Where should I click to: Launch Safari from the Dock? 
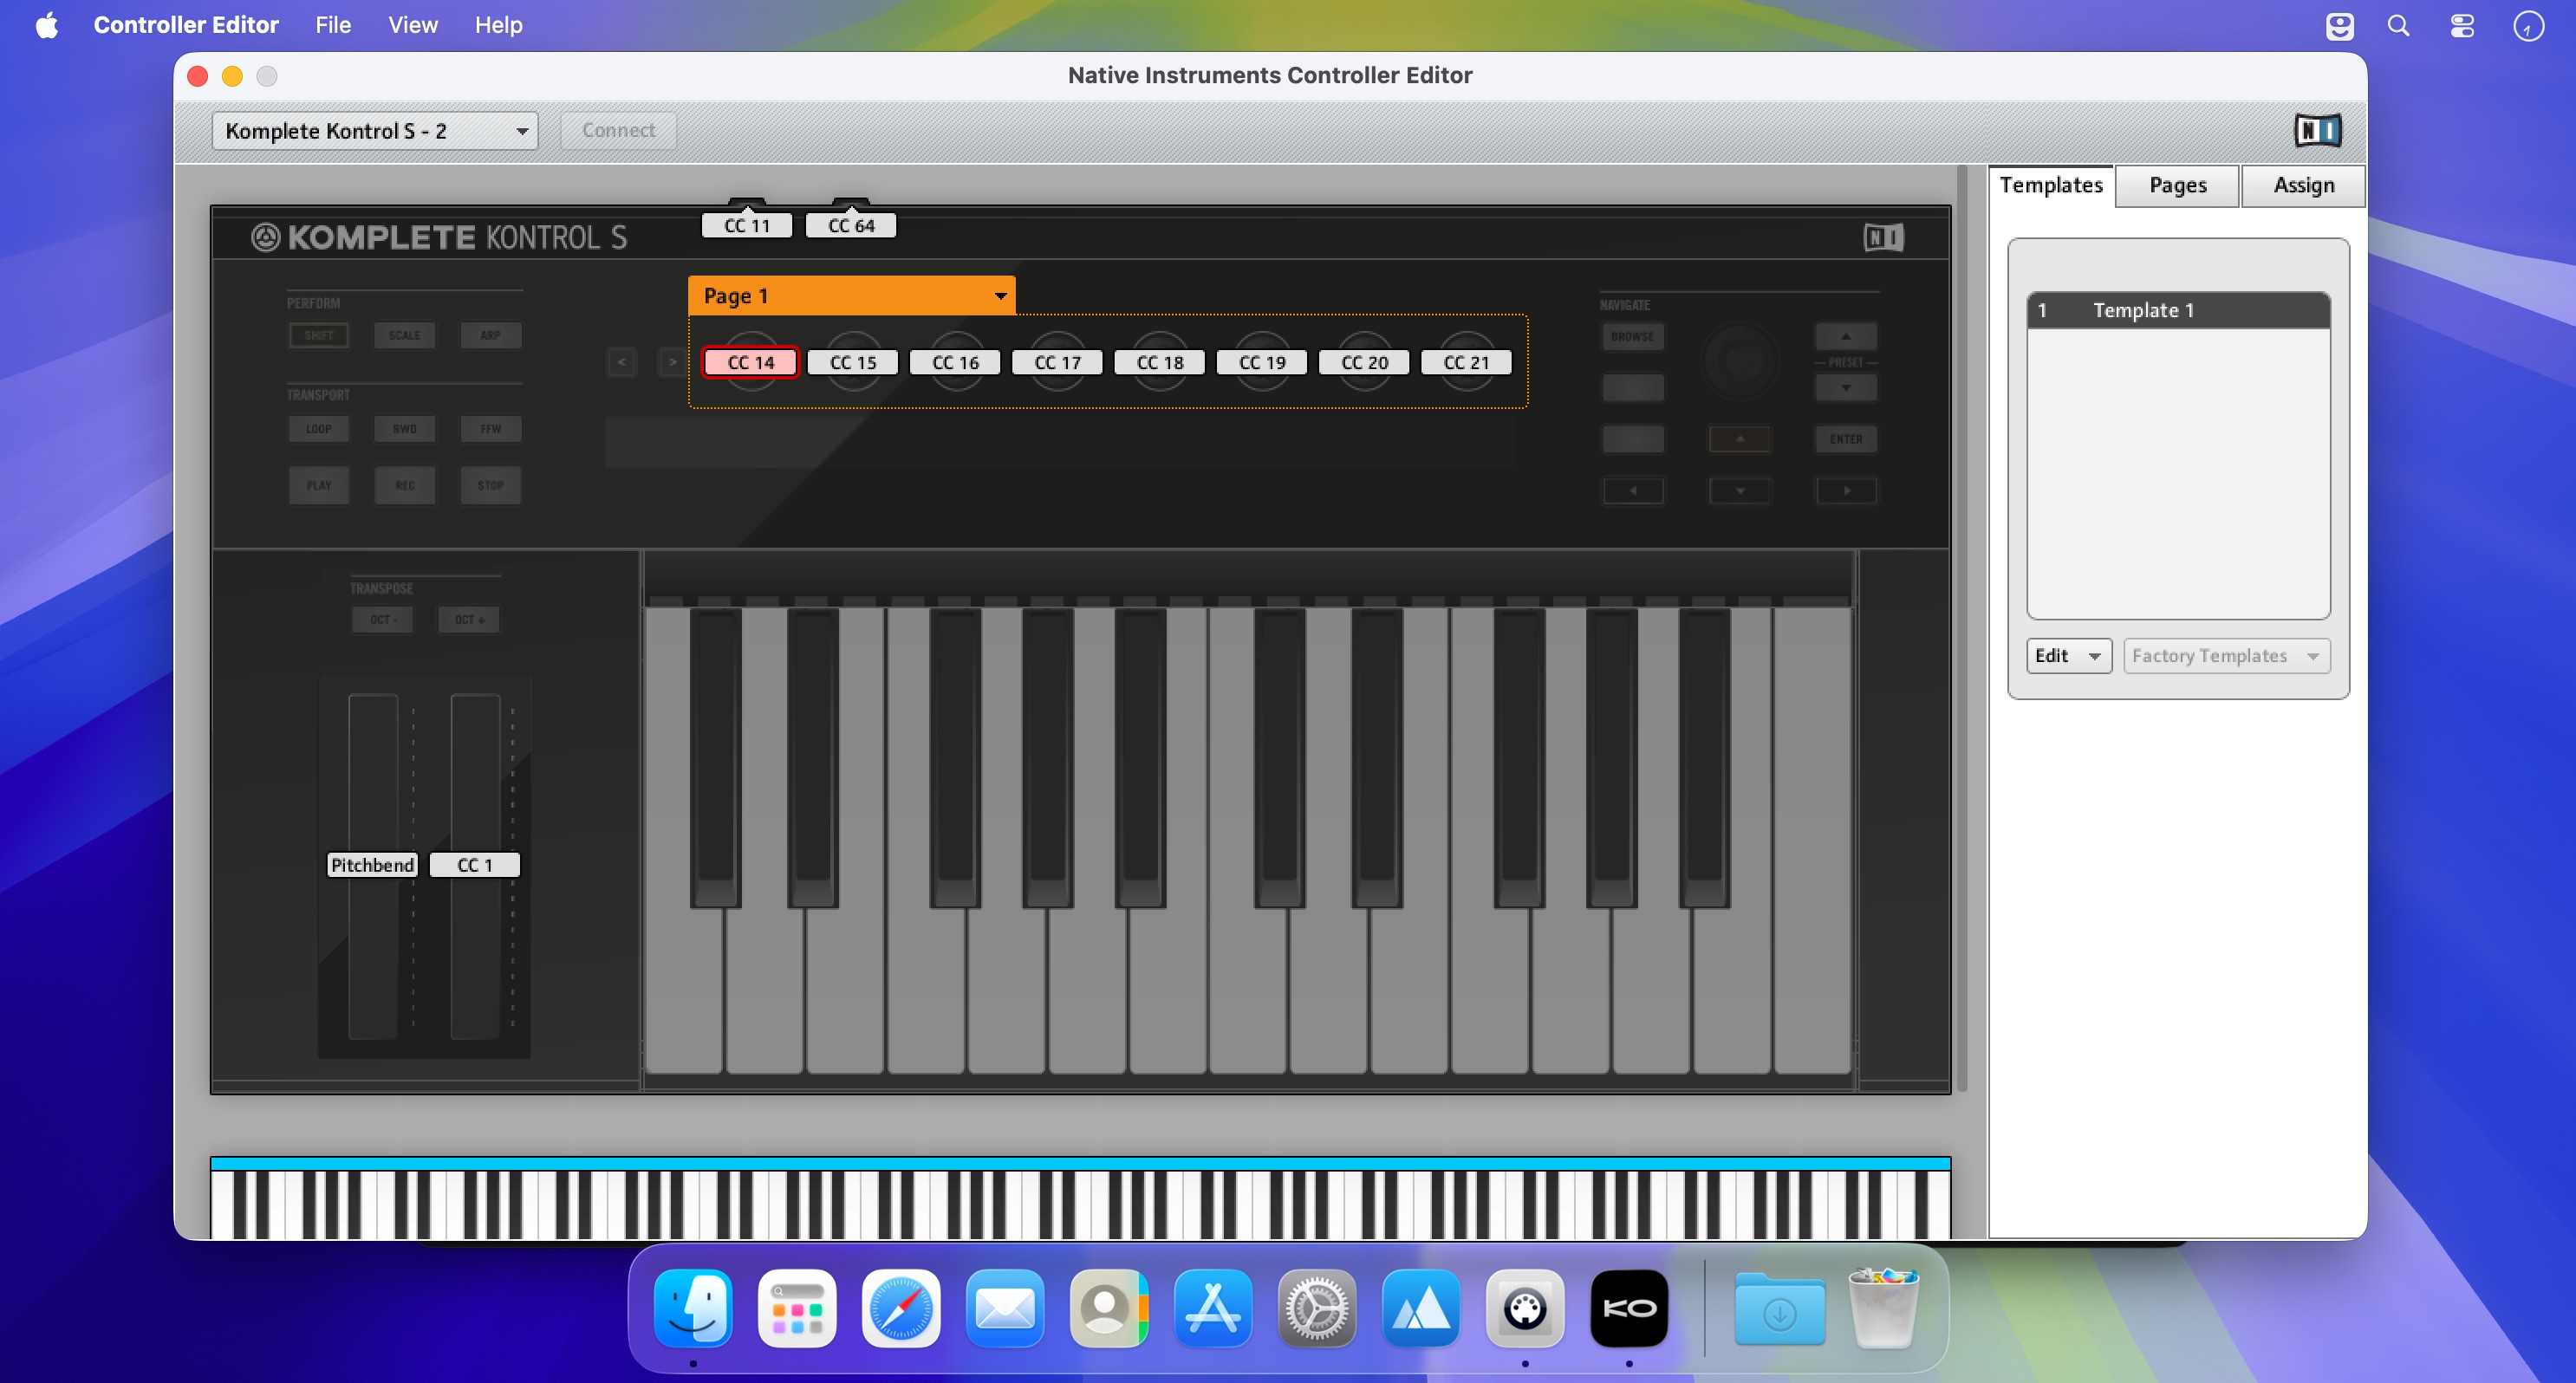[x=901, y=1308]
